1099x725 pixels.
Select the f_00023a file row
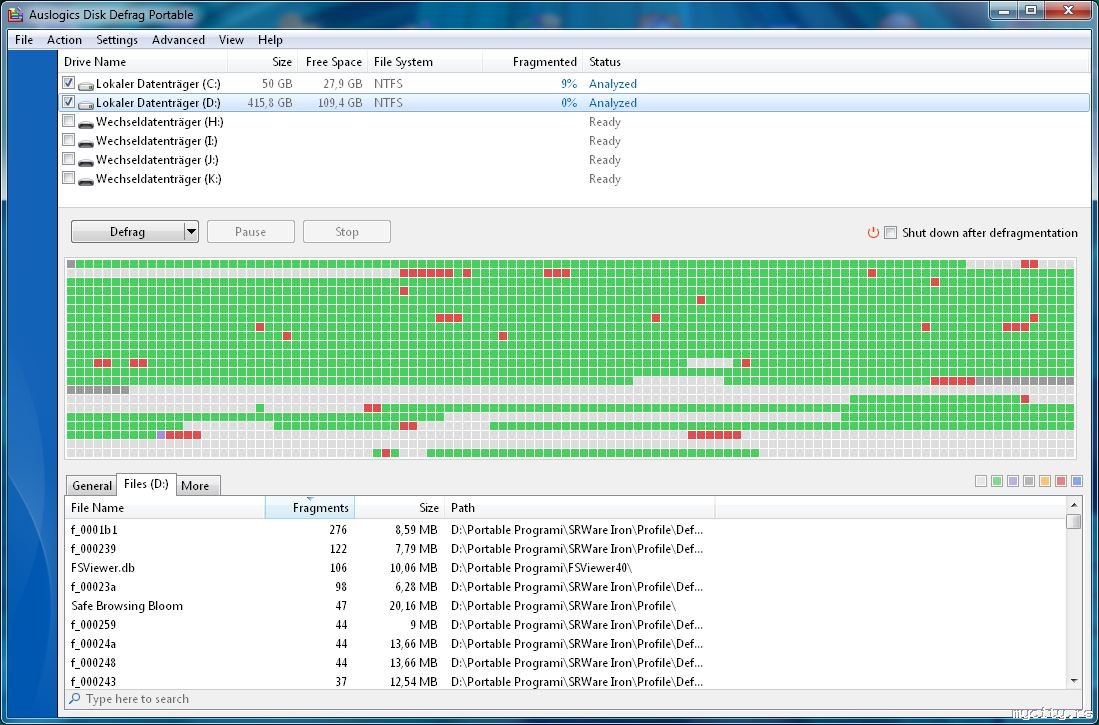(565, 586)
